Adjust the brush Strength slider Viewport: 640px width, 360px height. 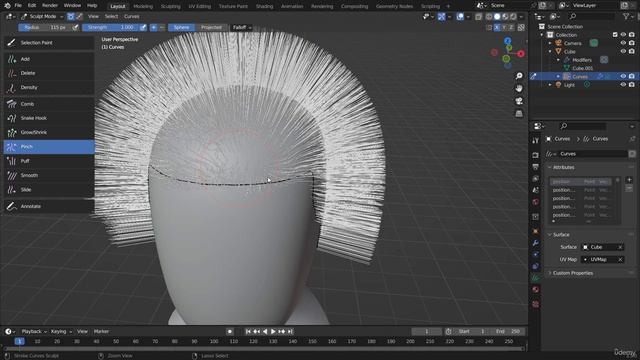click(111, 27)
